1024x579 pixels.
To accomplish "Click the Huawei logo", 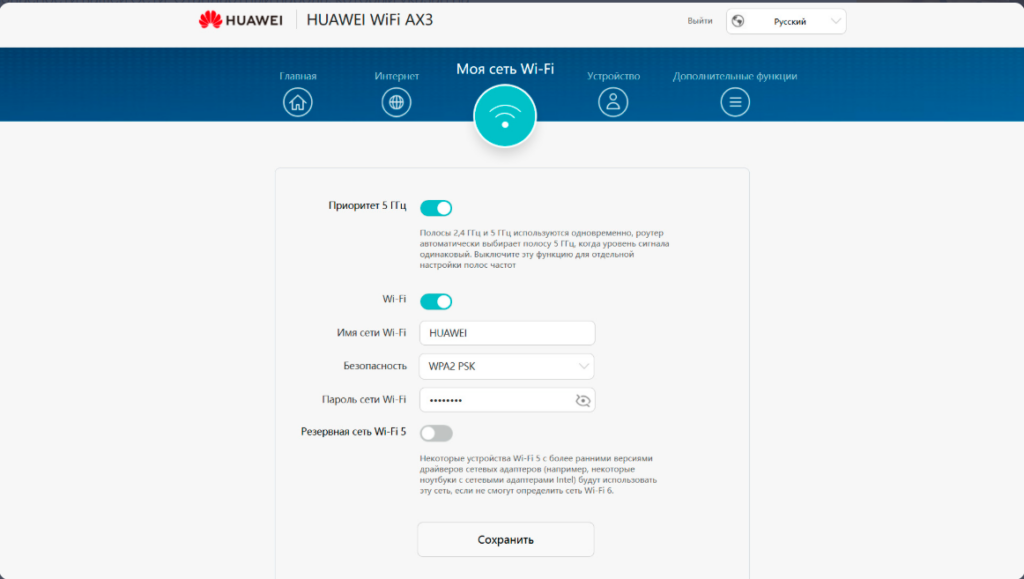I will (x=241, y=20).
